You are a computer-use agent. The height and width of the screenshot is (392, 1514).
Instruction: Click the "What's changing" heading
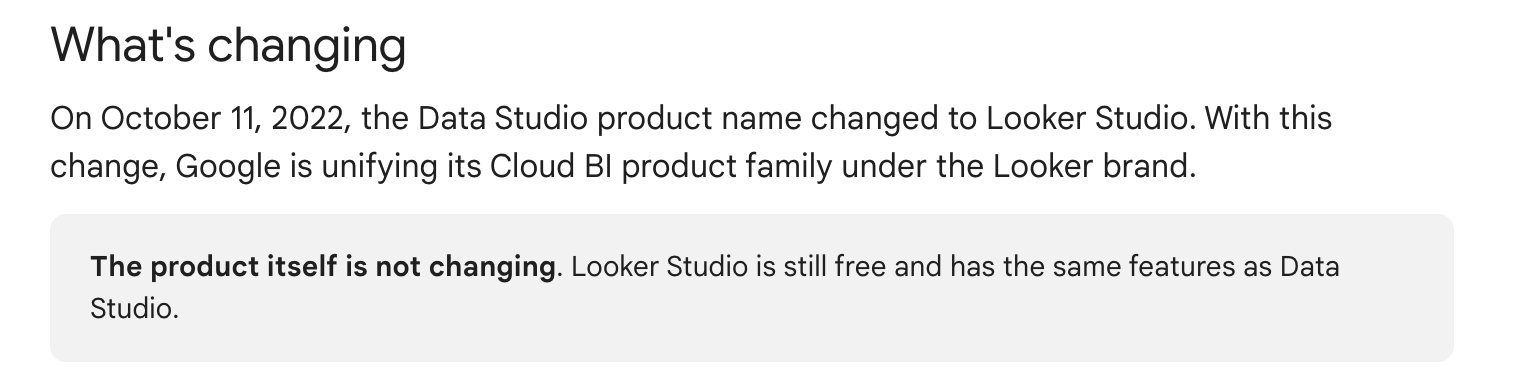coord(228,46)
